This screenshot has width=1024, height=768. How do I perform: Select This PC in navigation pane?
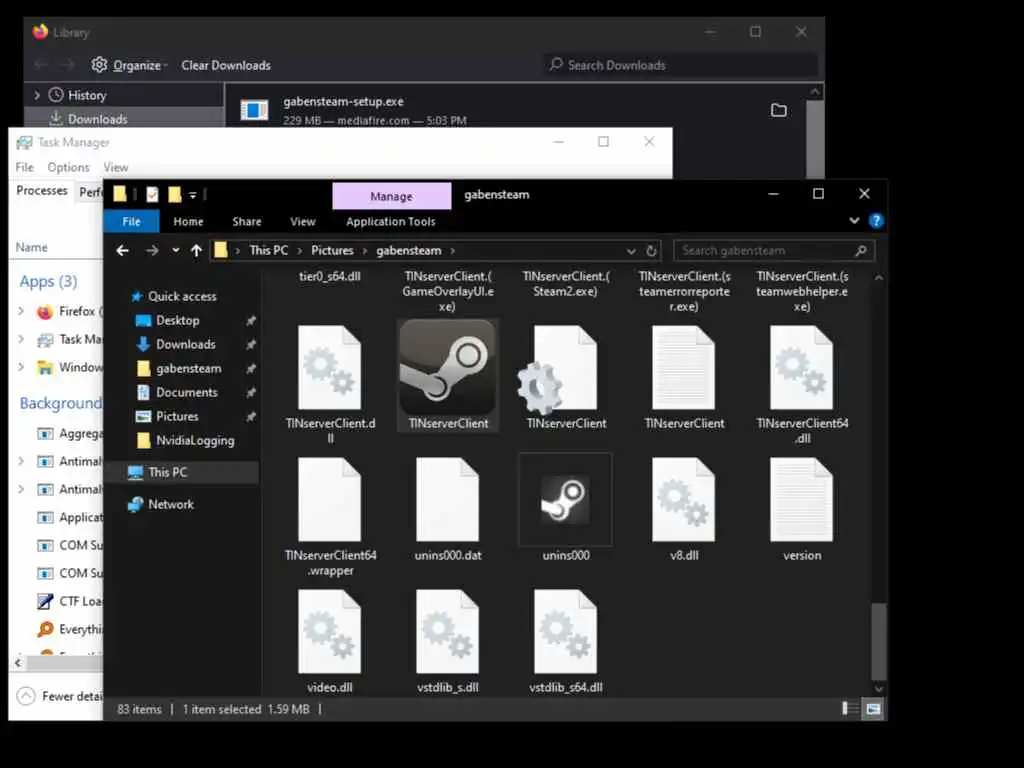[167, 472]
